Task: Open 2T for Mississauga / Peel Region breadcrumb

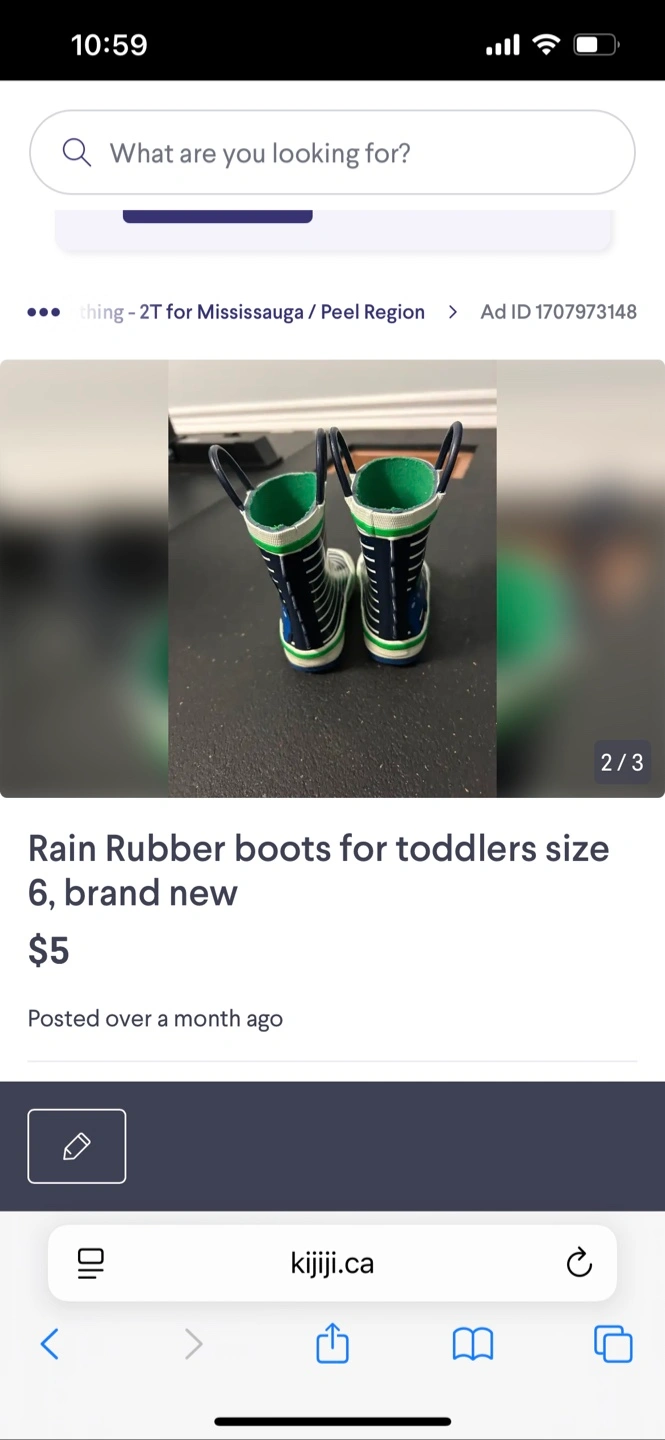Action: tap(281, 312)
